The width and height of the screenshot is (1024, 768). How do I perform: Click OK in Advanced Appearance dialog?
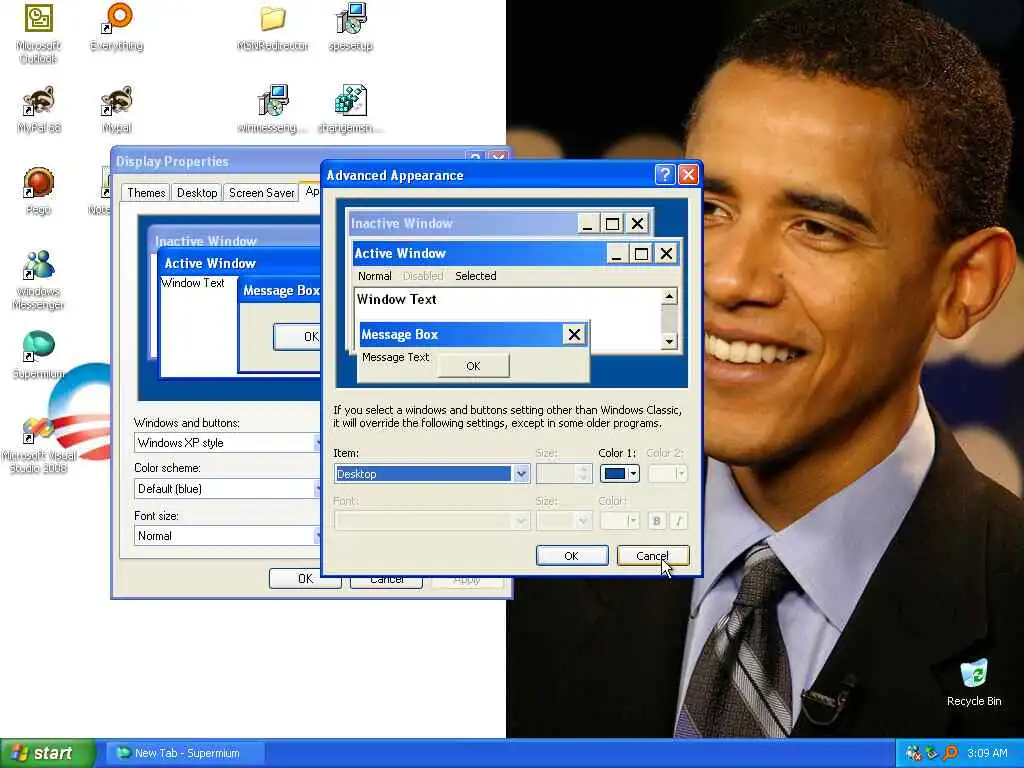pyautogui.click(x=571, y=556)
